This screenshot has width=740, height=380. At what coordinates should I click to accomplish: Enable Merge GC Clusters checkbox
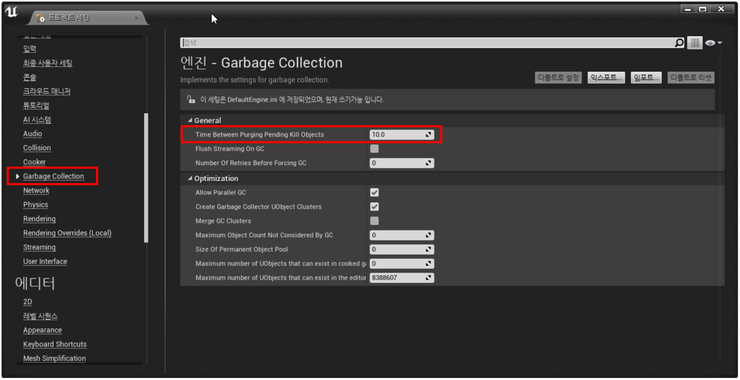(x=374, y=221)
